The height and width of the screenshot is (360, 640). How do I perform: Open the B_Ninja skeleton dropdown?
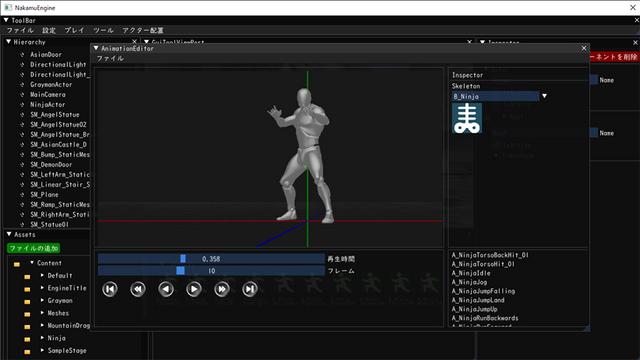tap(544, 96)
